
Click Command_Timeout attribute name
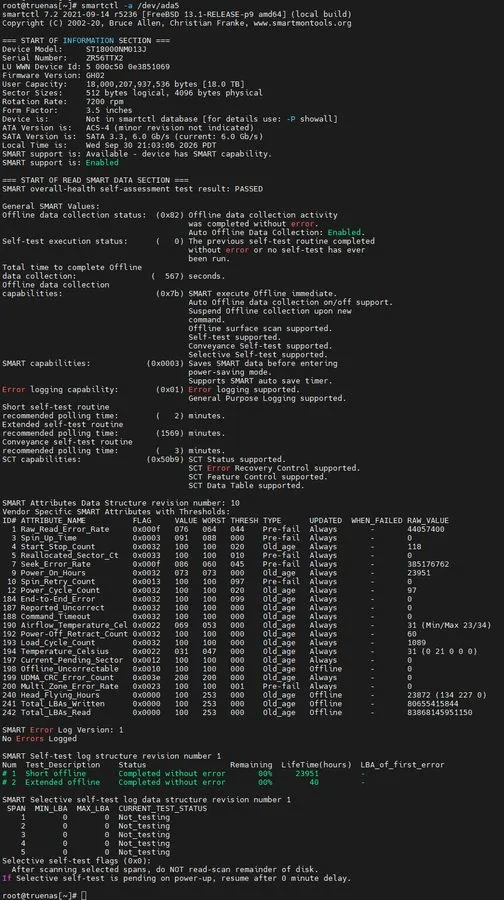point(56,616)
